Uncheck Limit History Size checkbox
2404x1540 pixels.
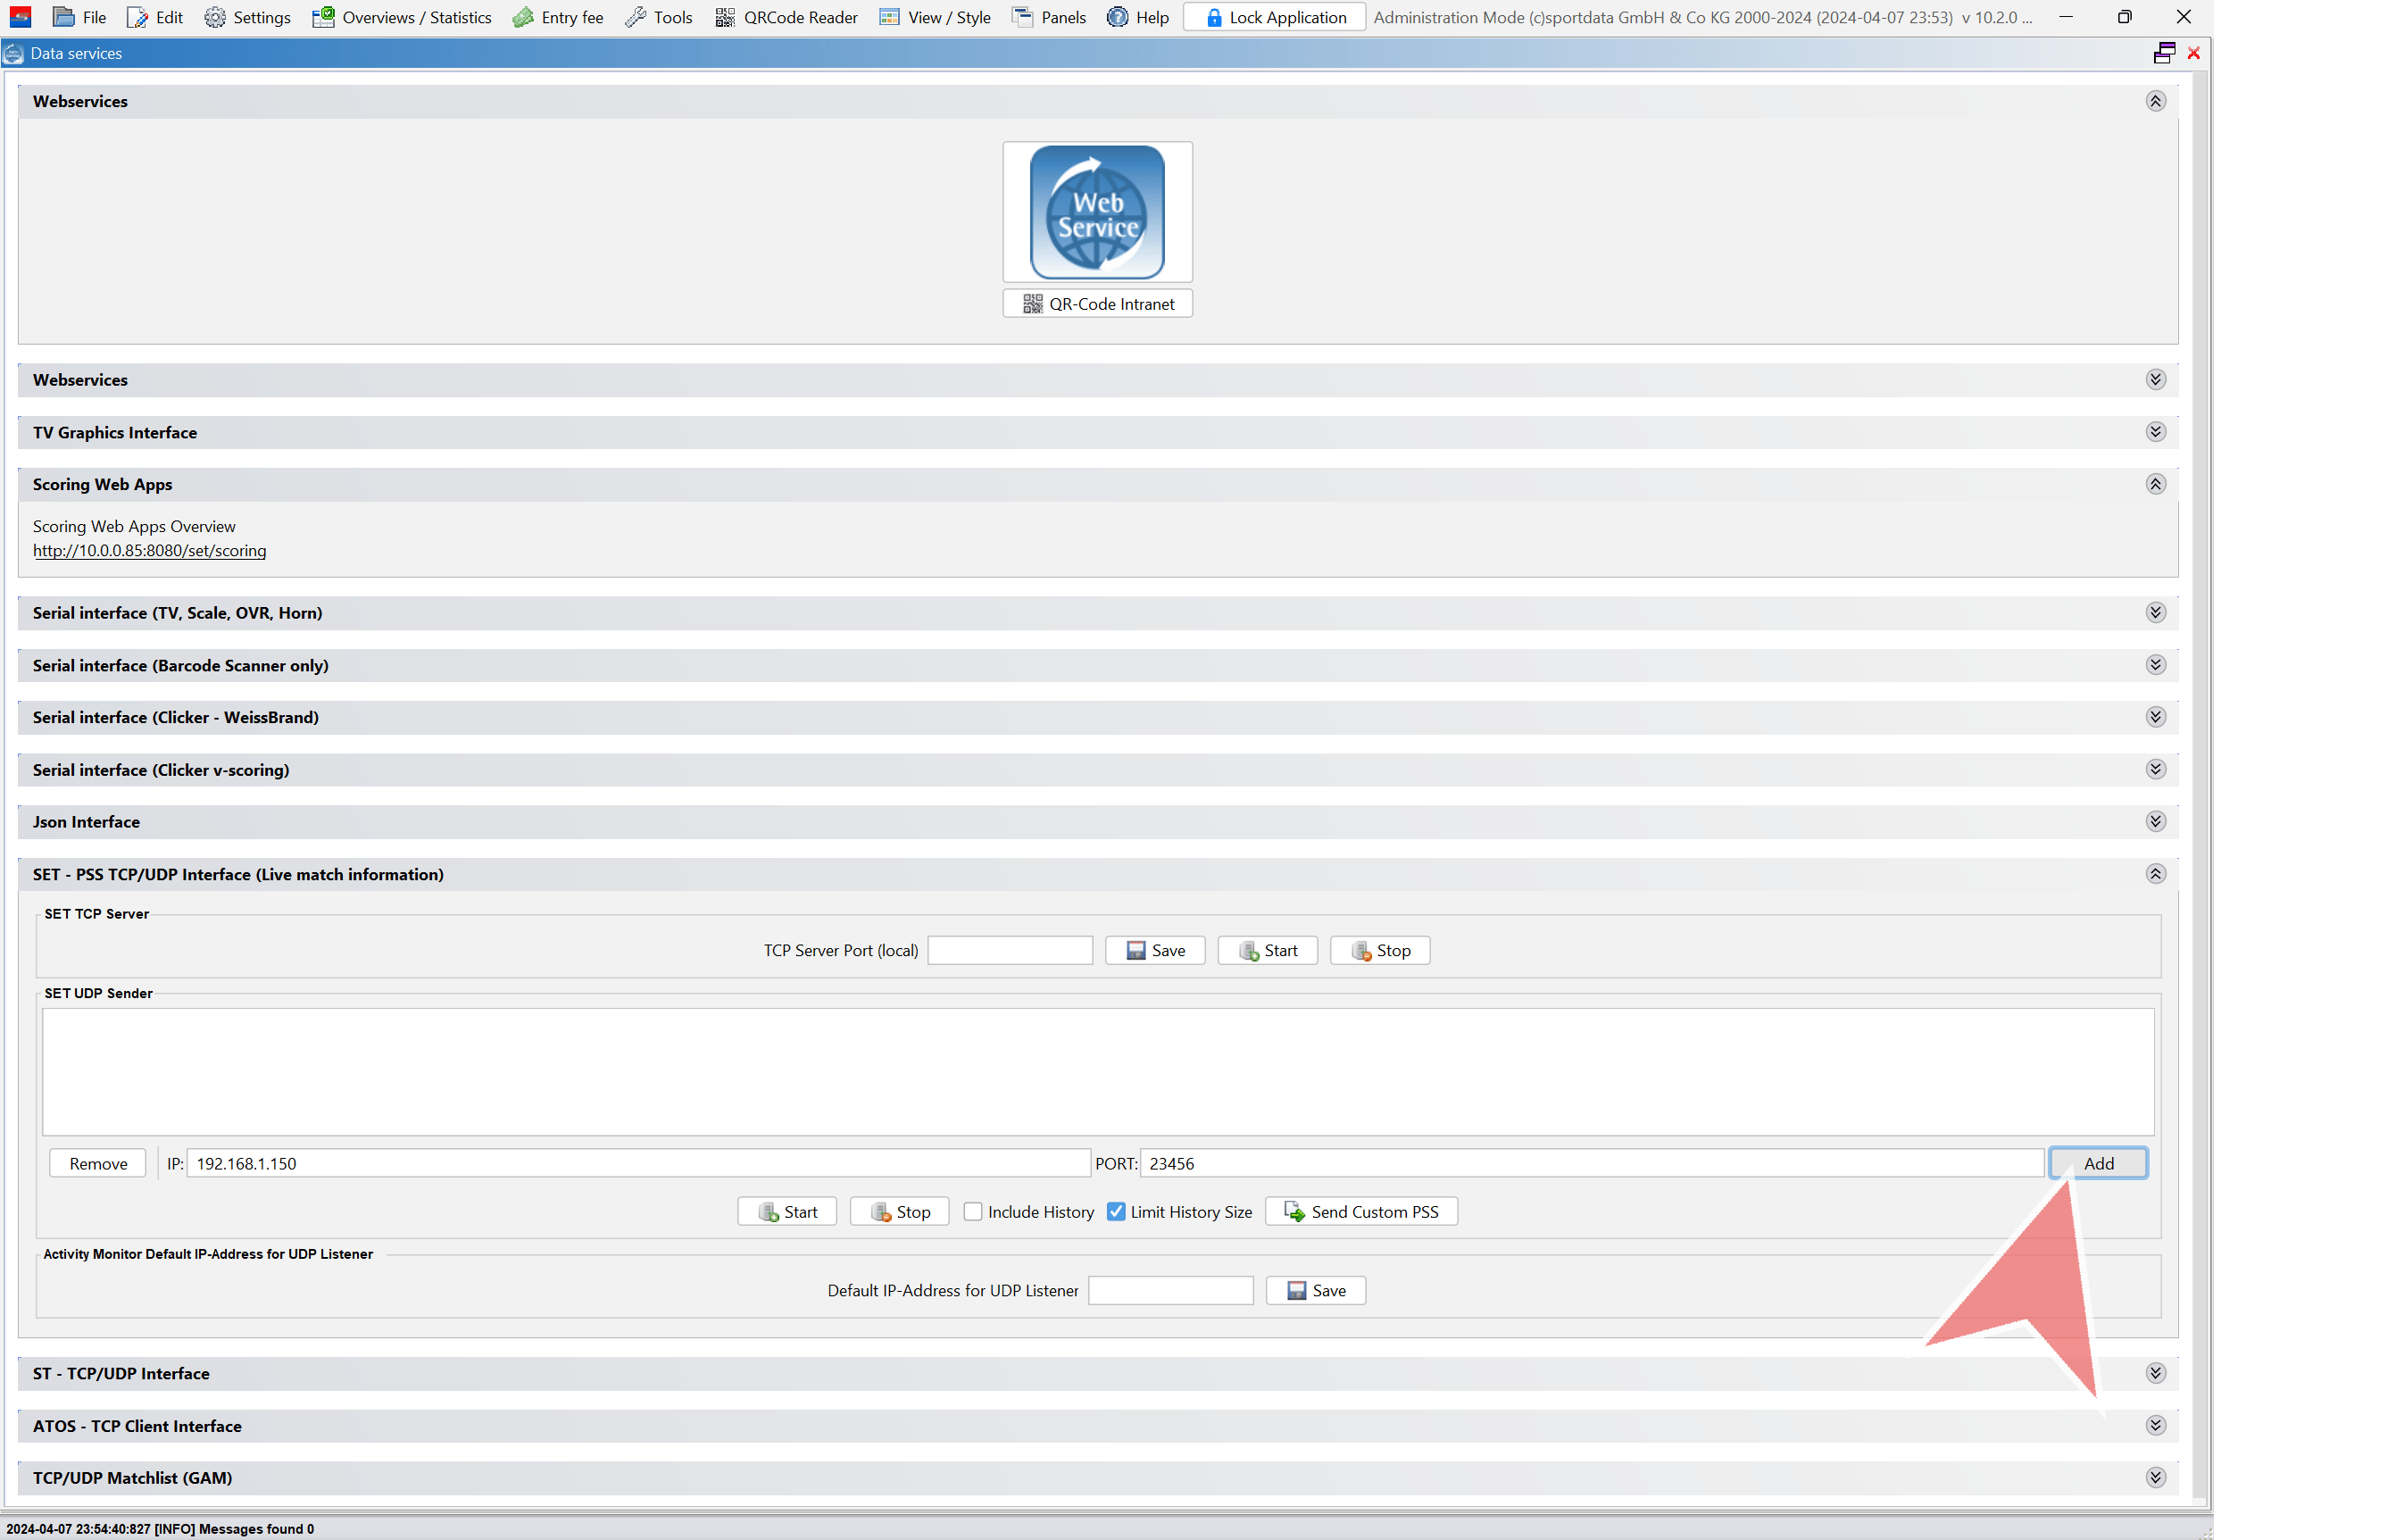(1116, 1211)
